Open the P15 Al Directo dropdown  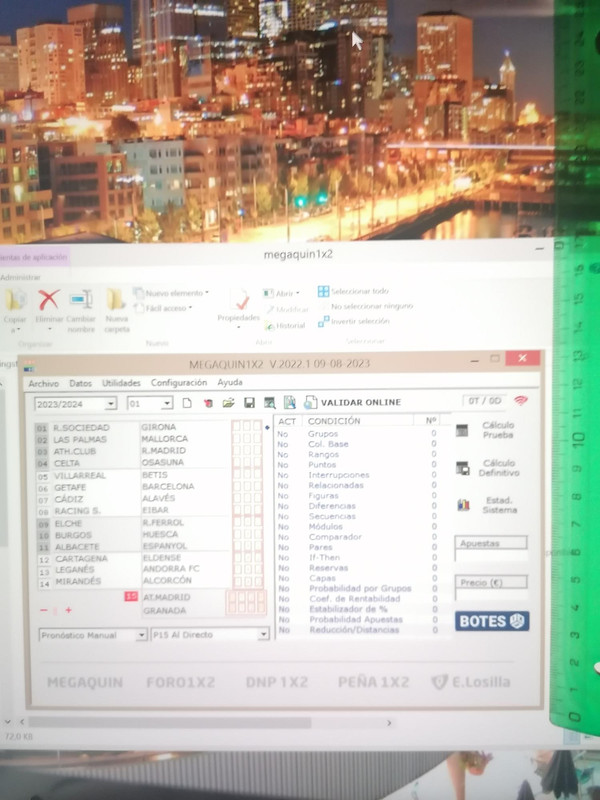point(263,635)
